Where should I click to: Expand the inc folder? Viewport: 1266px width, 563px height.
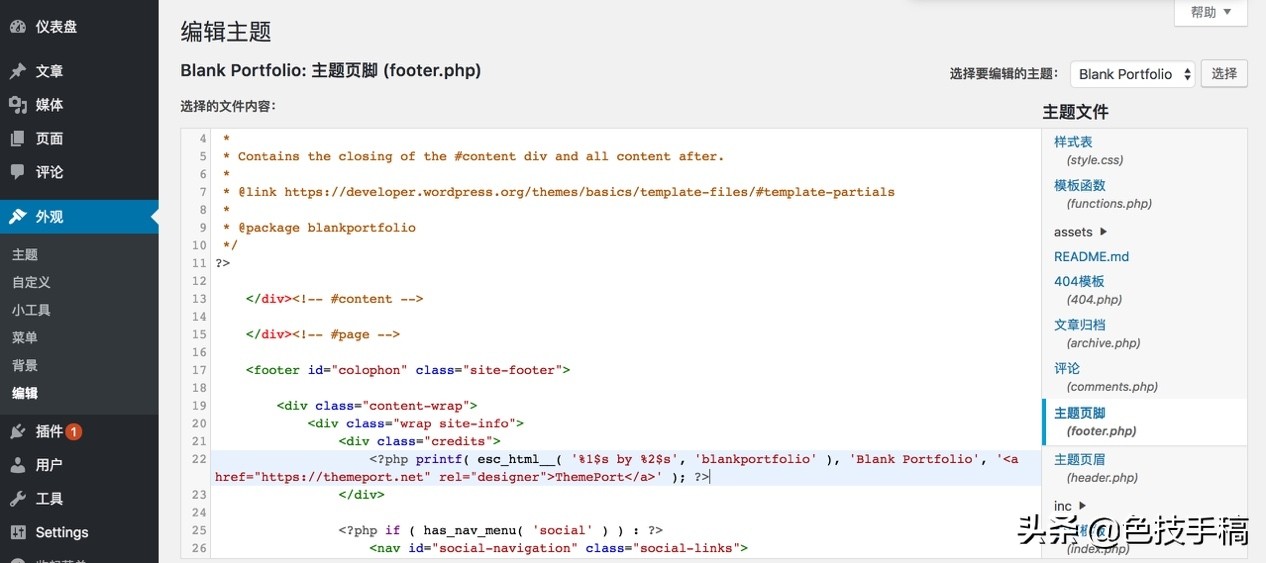[x=1070, y=507]
